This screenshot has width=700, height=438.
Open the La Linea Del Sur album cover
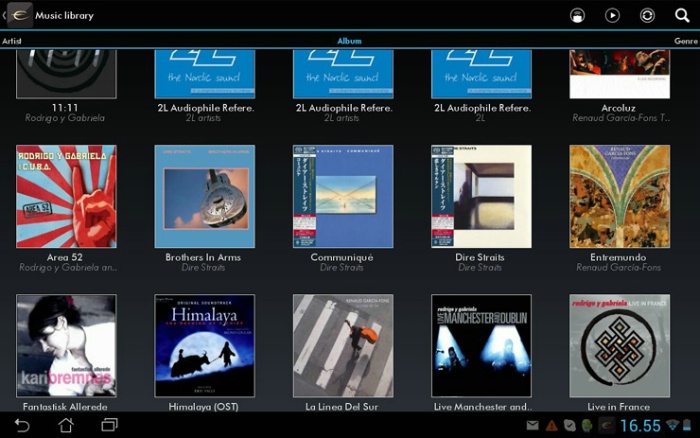343,346
